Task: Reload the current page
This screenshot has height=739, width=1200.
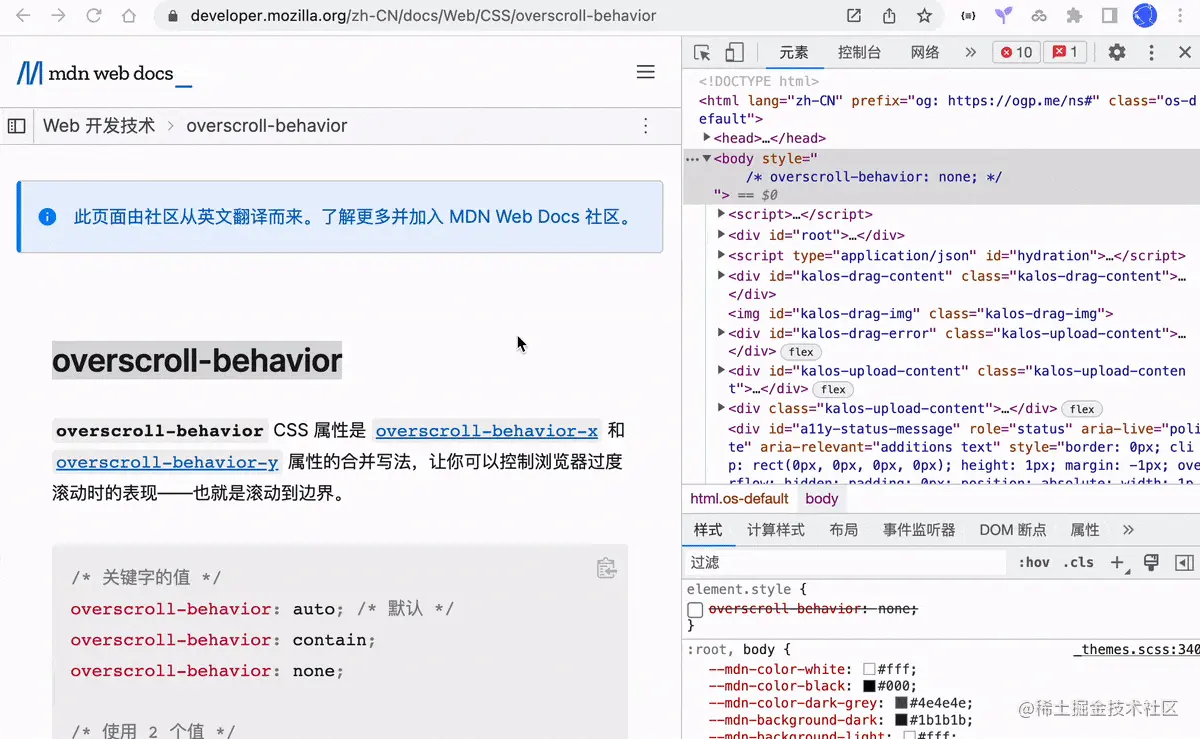Action: click(x=94, y=16)
